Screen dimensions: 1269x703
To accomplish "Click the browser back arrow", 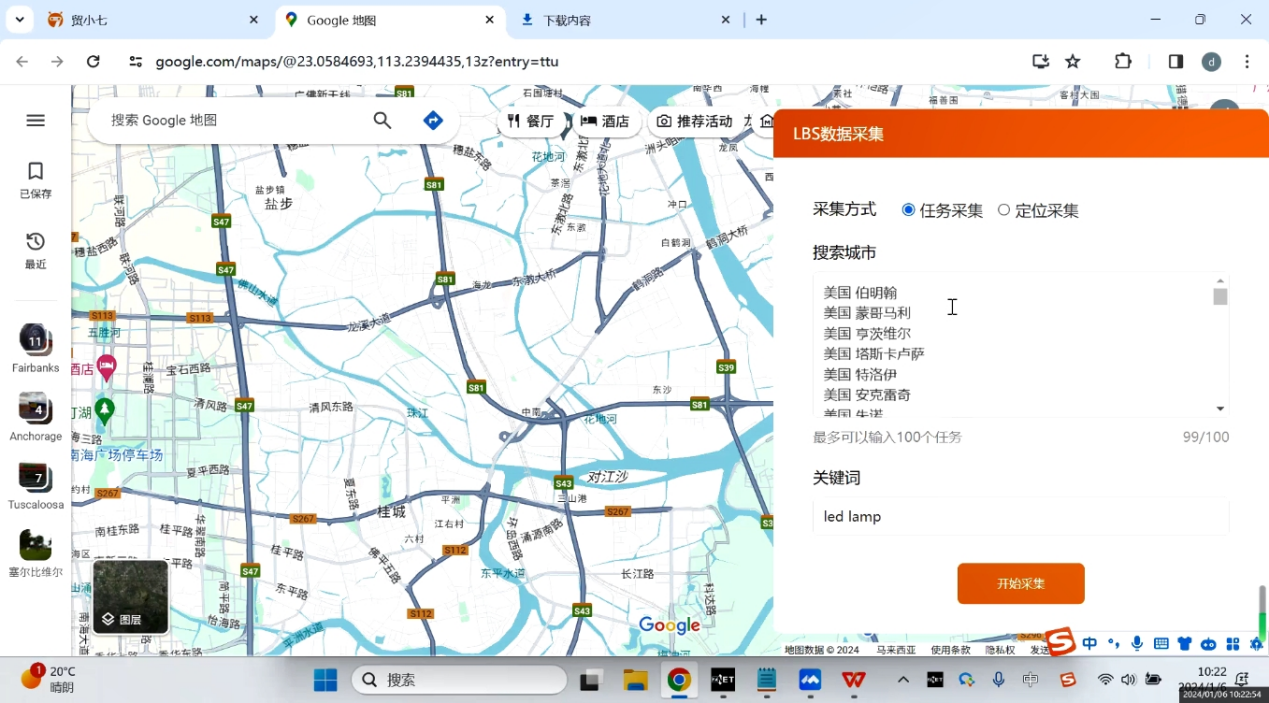I will click(22, 61).
